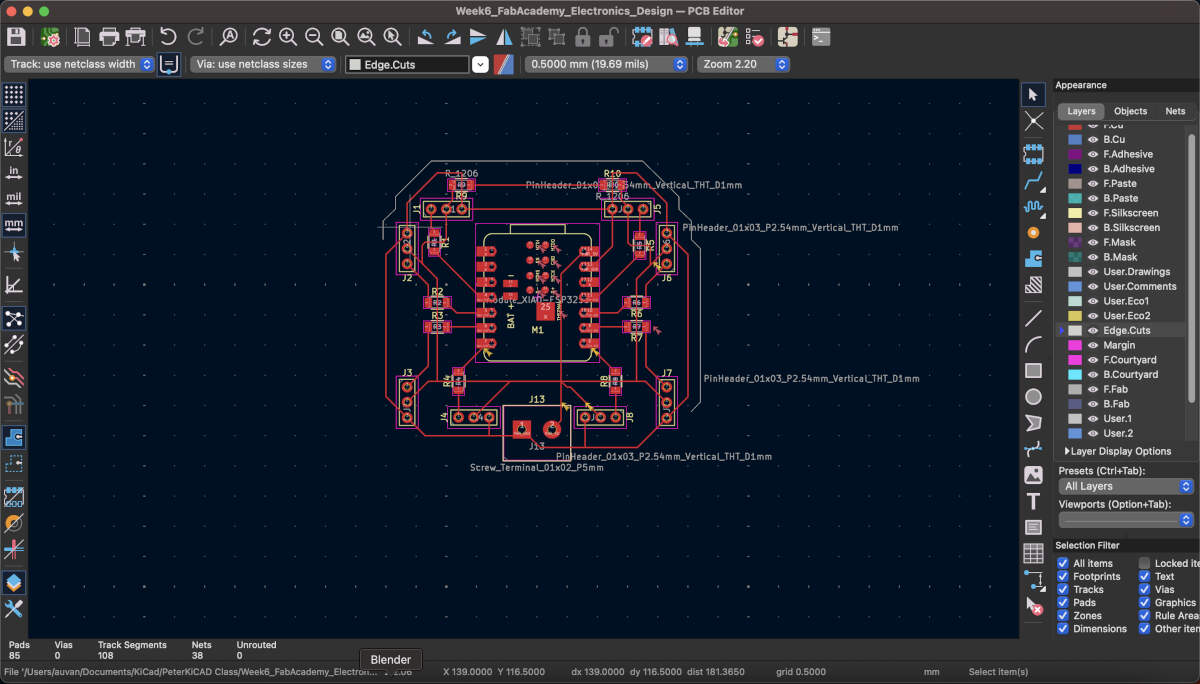The width and height of the screenshot is (1200, 684).
Task: Open All Layers presets dropdown
Action: click(1126, 486)
